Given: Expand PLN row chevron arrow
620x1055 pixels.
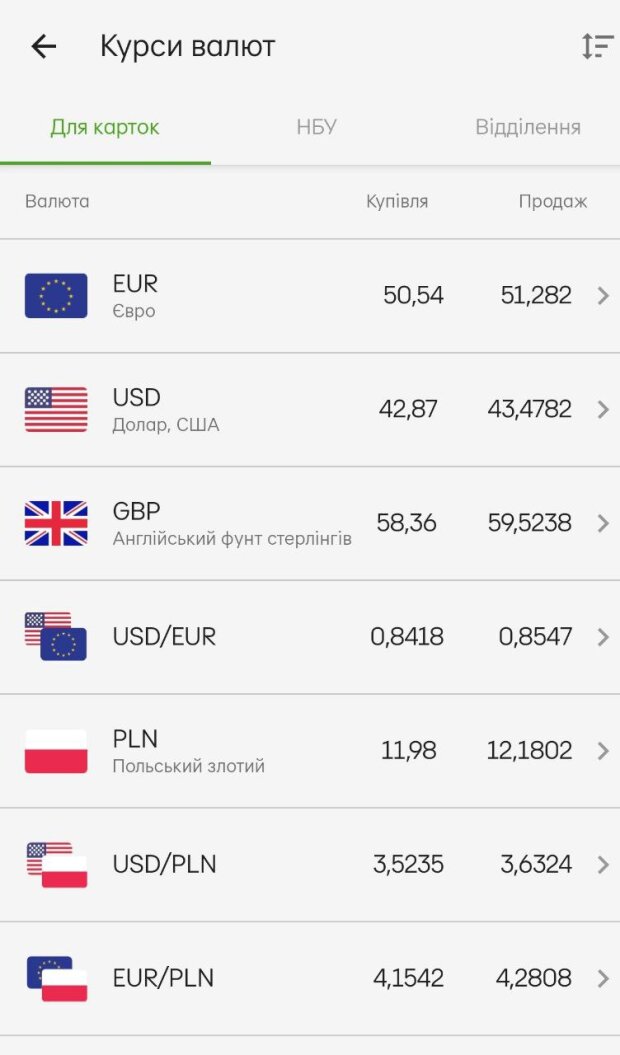Looking at the screenshot, I should pos(603,751).
